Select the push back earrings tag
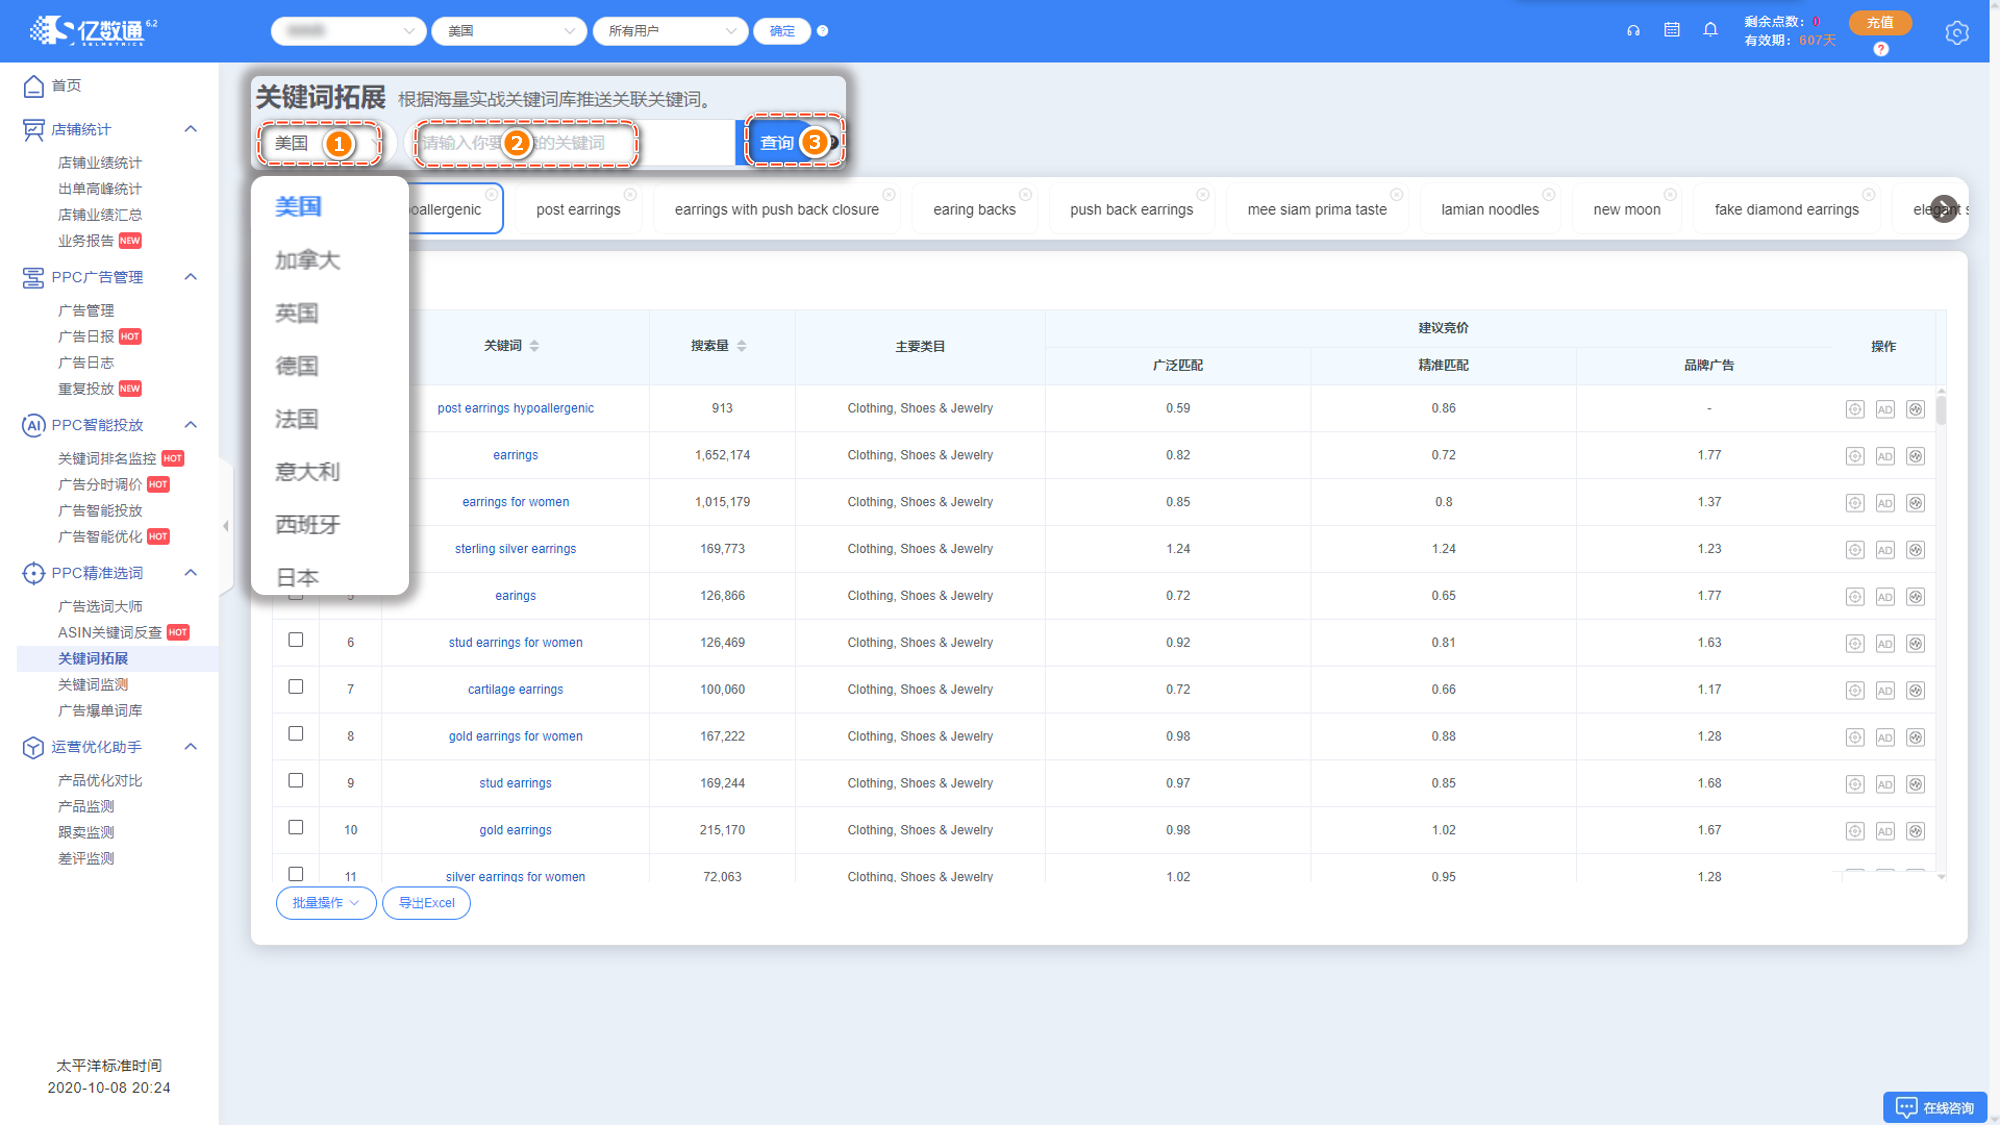The height and width of the screenshot is (1125, 2000). [1132, 210]
